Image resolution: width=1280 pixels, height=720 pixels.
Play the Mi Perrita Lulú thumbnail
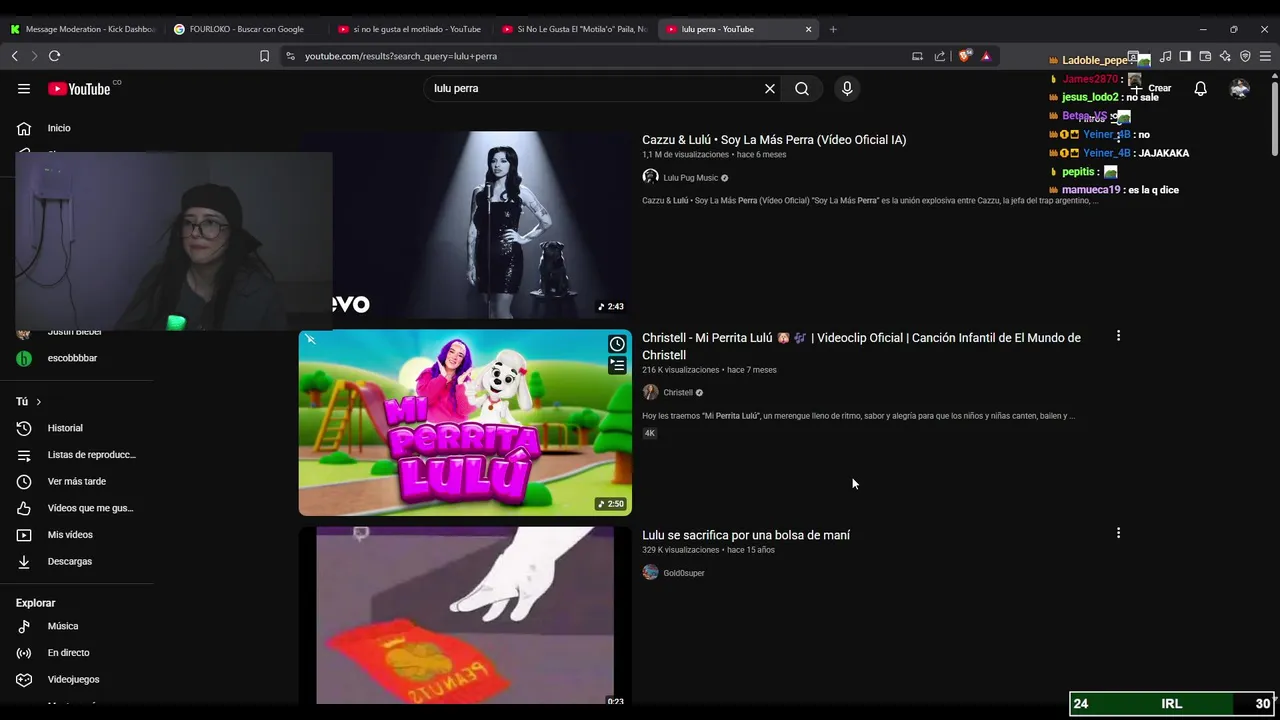pyautogui.click(x=465, y=422)
